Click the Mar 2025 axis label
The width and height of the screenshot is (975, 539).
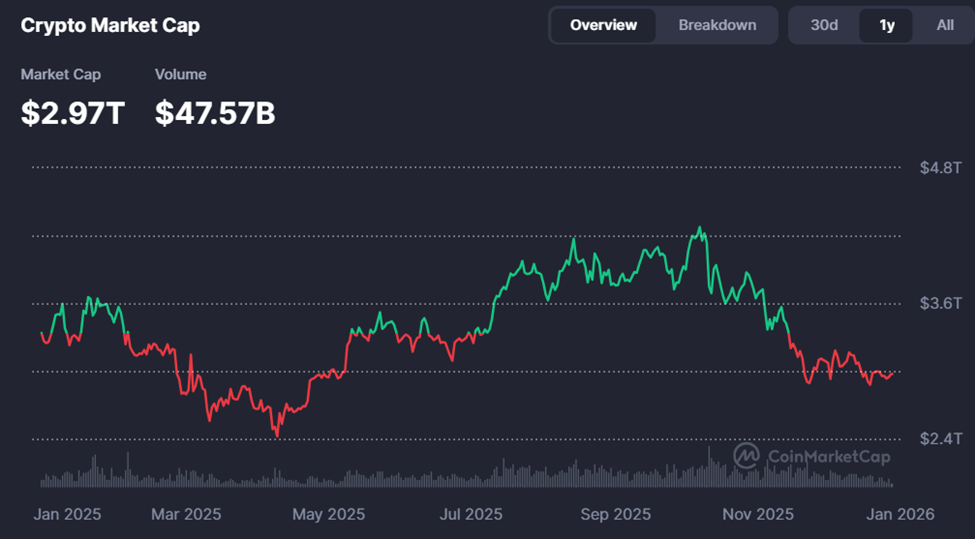187,514
